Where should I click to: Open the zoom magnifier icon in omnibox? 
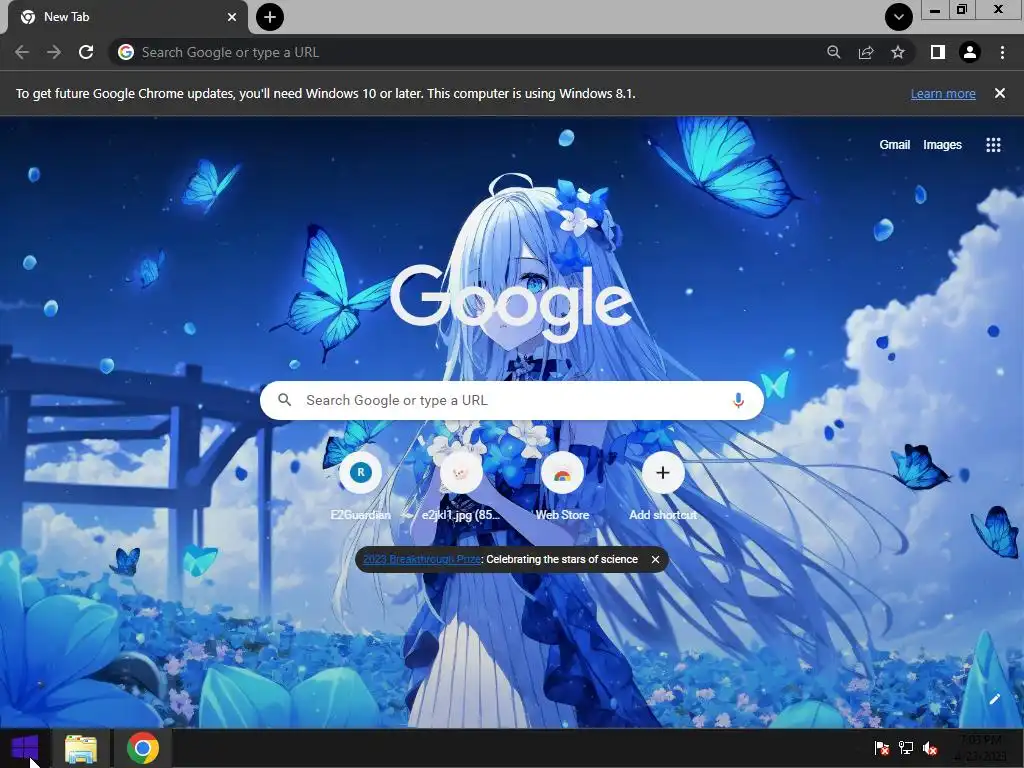tap(833, 52)
